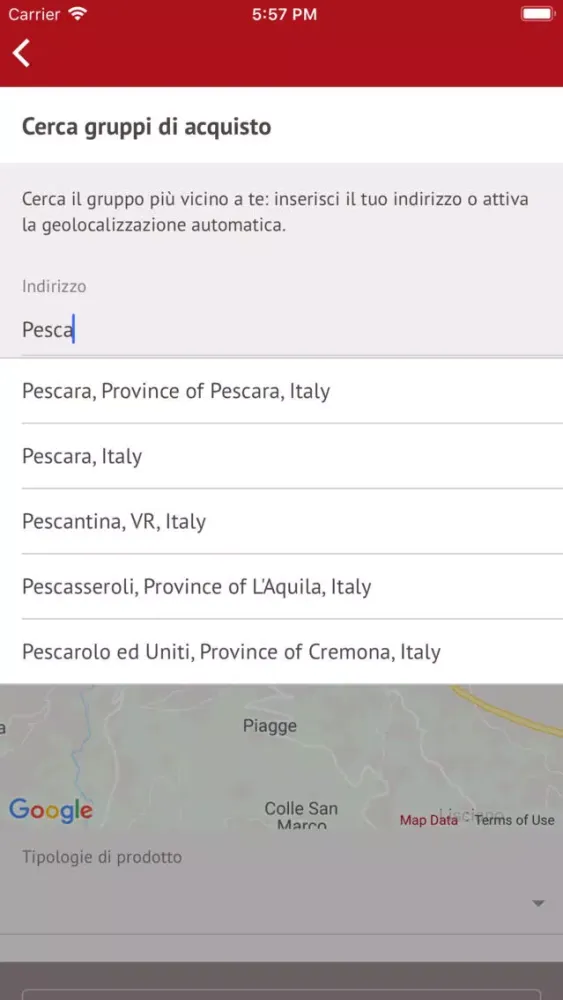Pick Pescasseroli, Province of L'Aquila suggestion
Image resolution: width=563 pixels, height=1000 pixels.
pos(281,587)
